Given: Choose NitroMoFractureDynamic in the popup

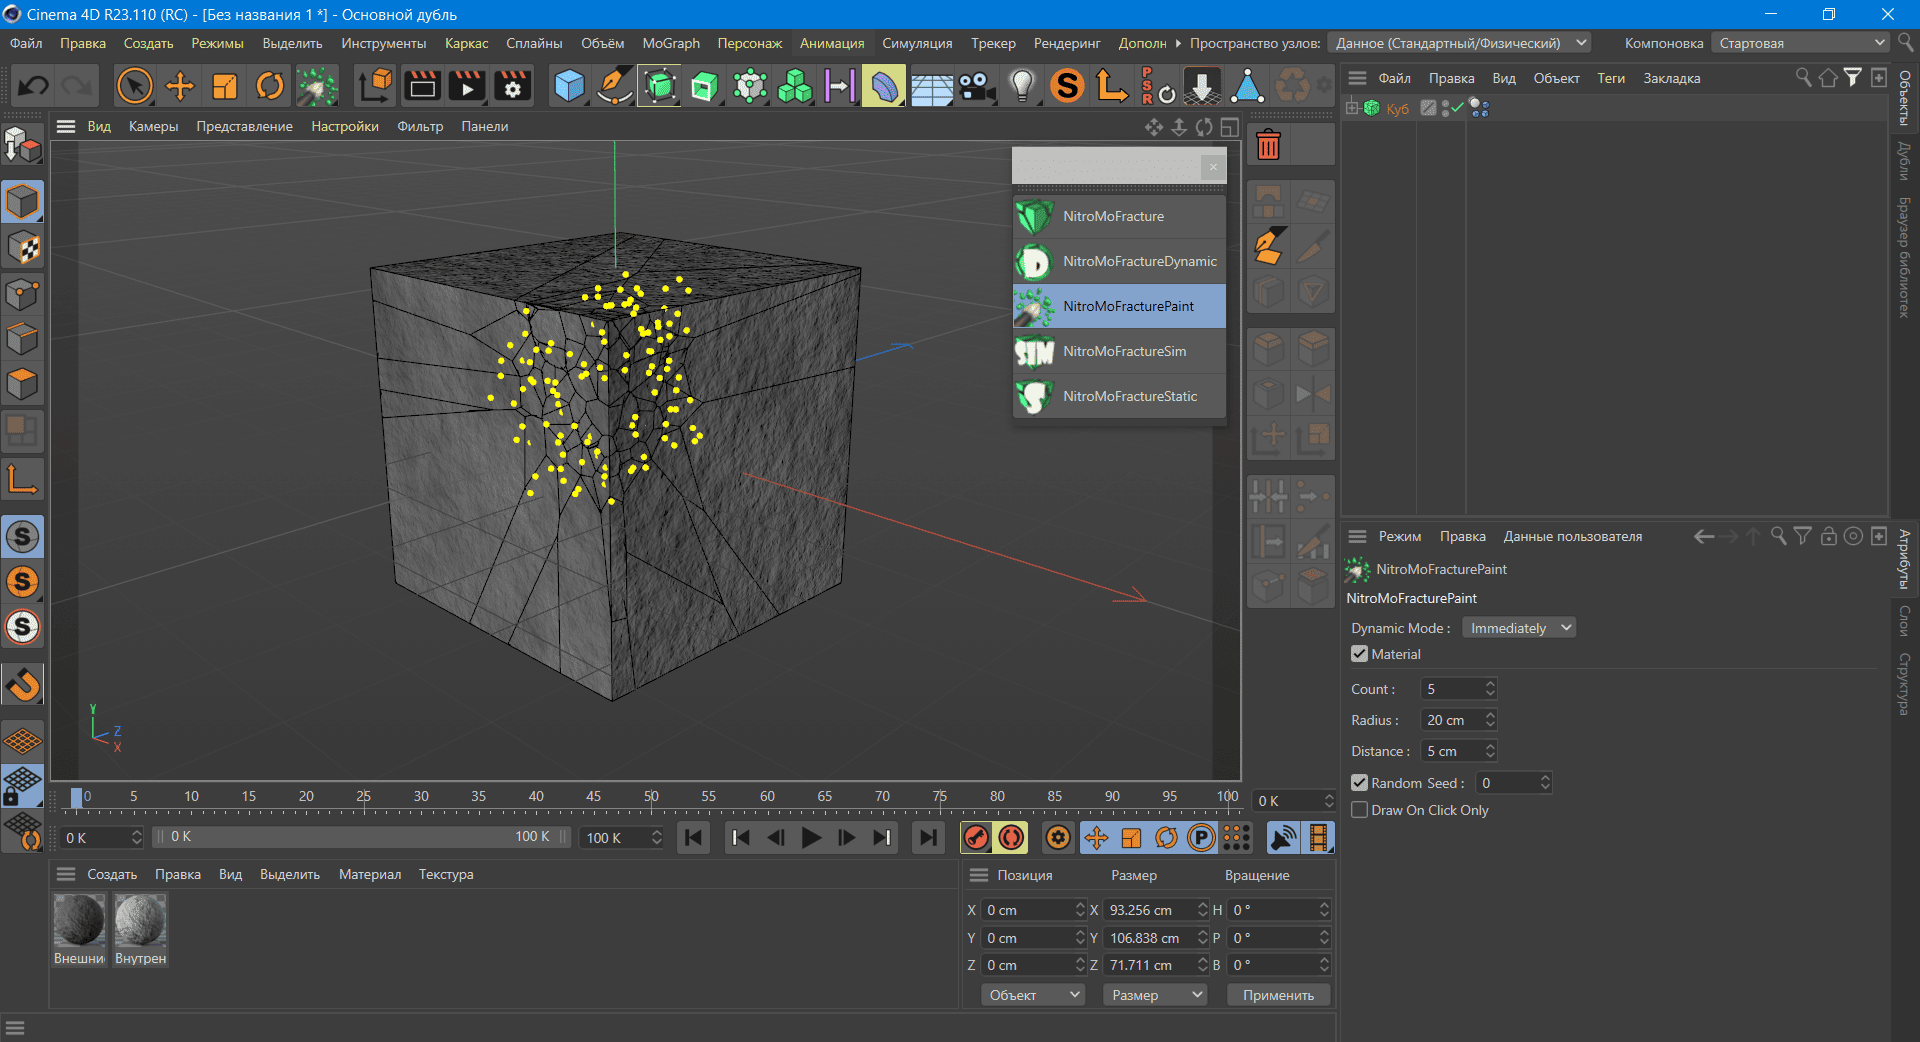Looking at the screenshot, I should 1119,261.
